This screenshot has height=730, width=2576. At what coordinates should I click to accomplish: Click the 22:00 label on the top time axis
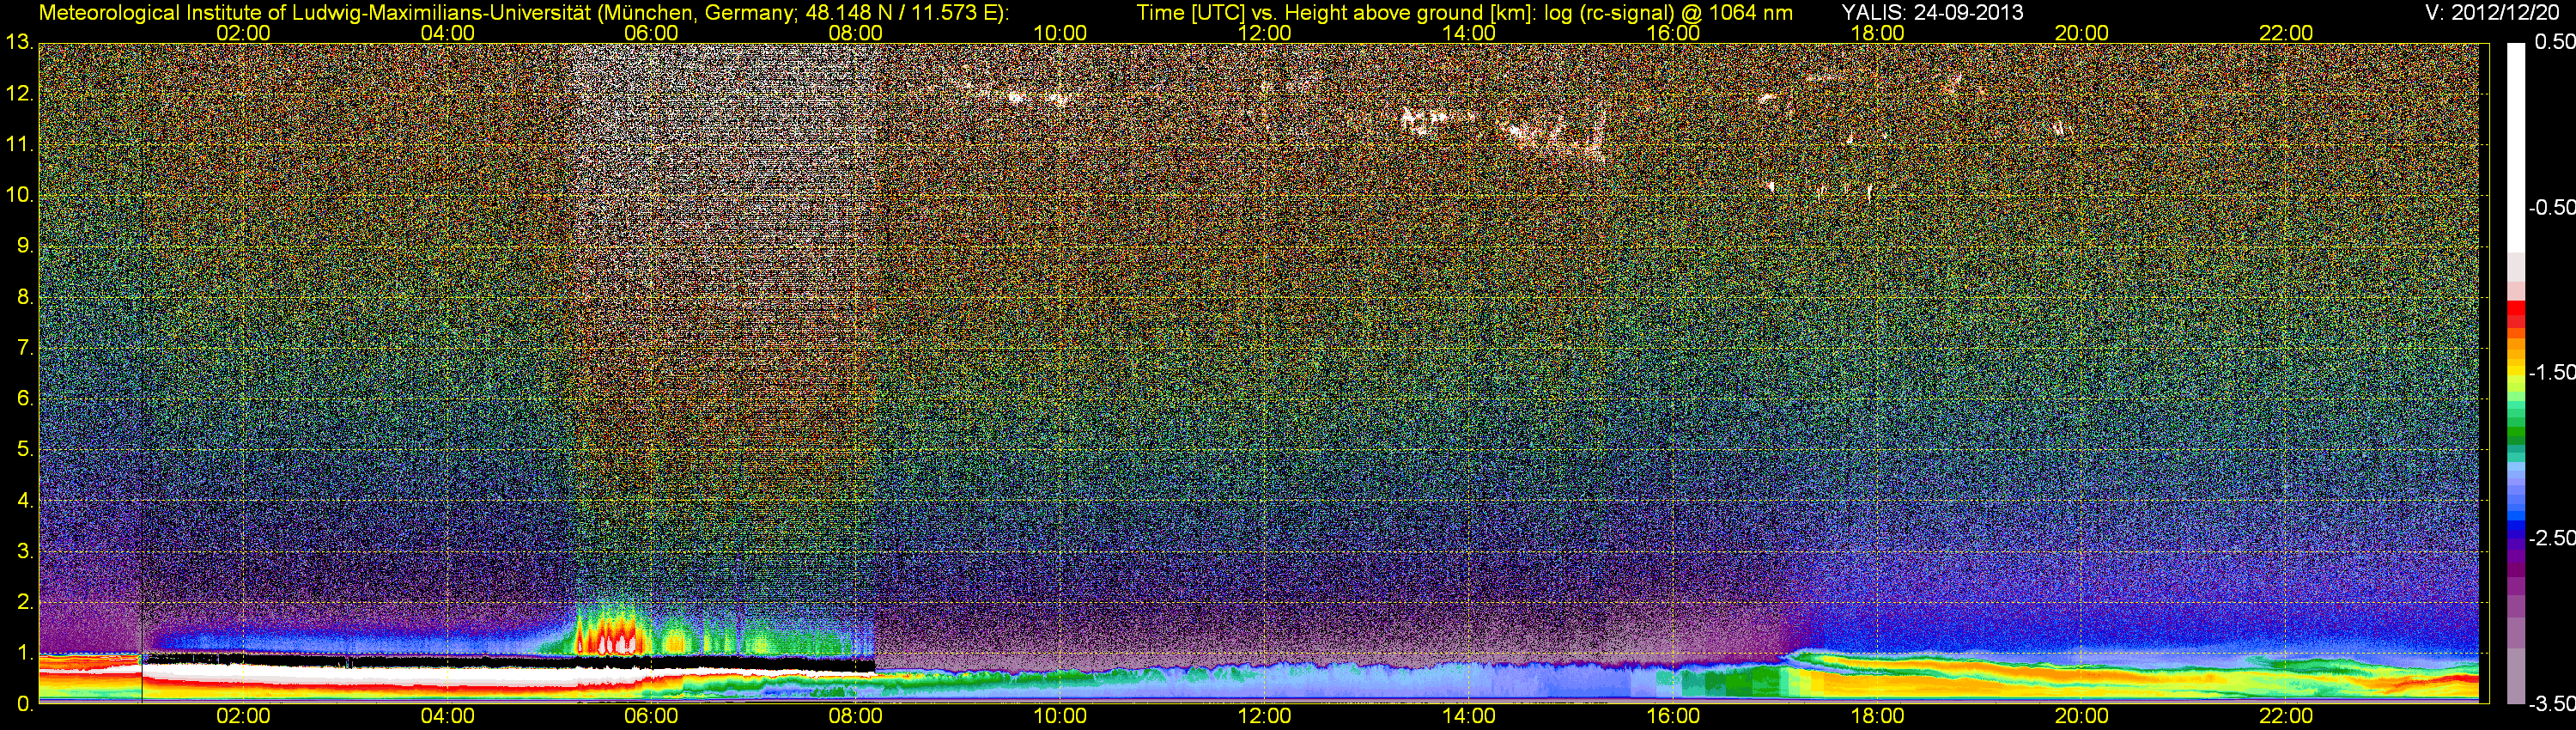pyautogui.click(x=2286, y=33)
